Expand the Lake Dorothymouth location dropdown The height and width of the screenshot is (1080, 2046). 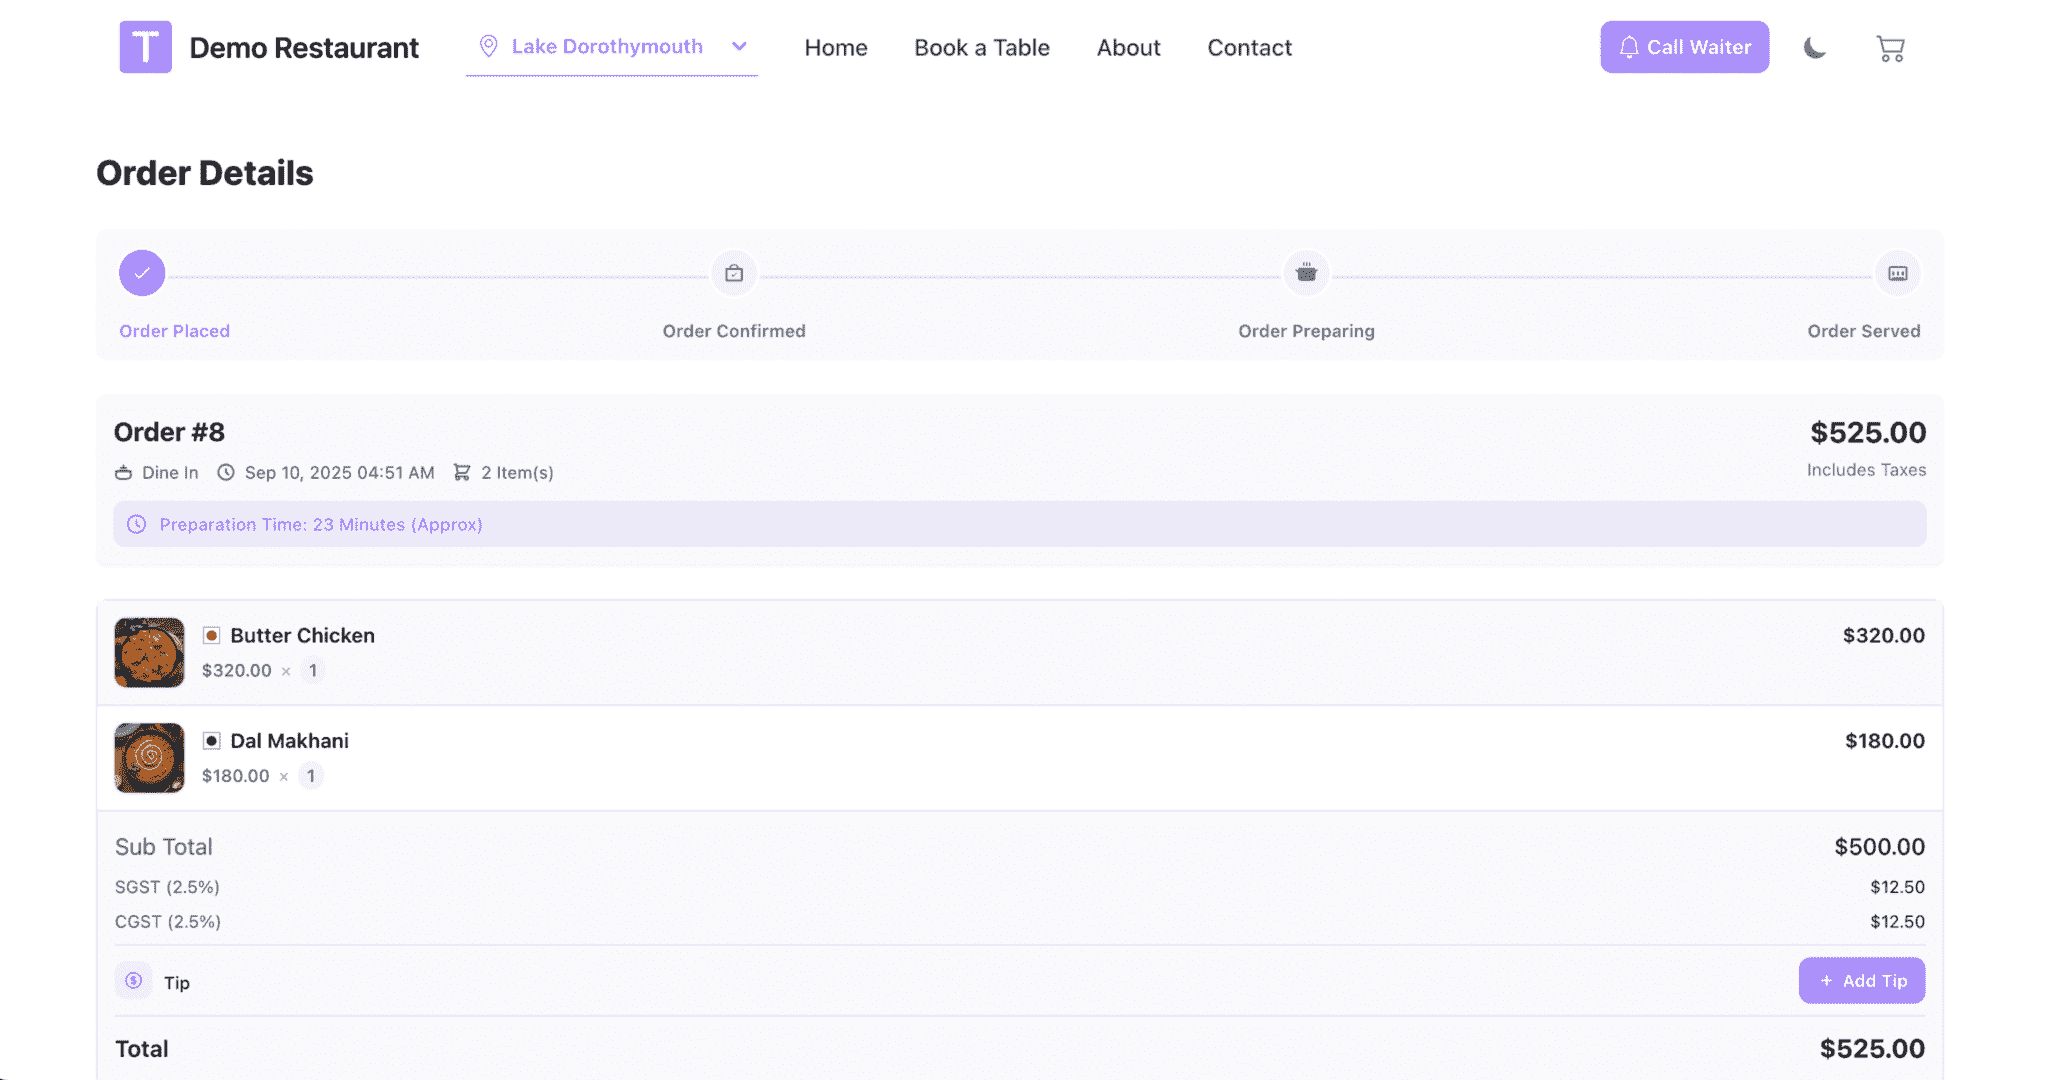click(x=607, y=46)
